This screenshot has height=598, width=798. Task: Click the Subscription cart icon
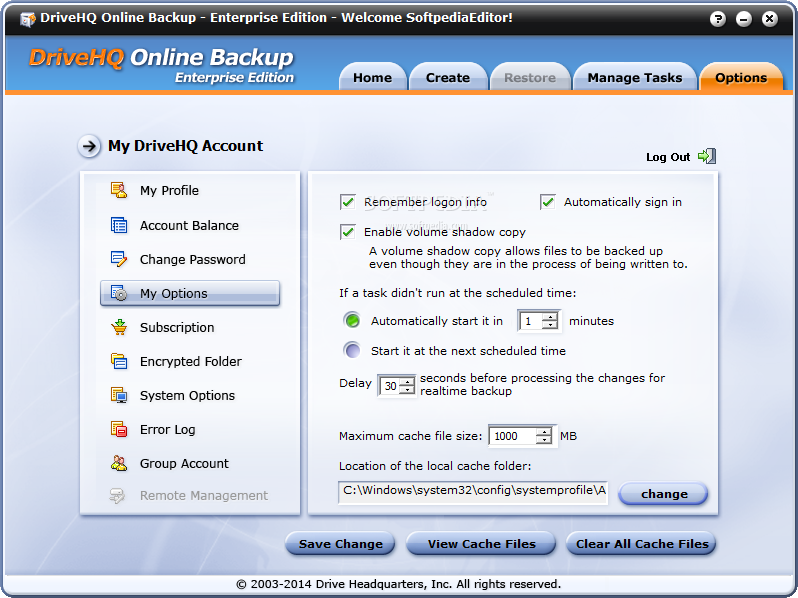[119, 327]
